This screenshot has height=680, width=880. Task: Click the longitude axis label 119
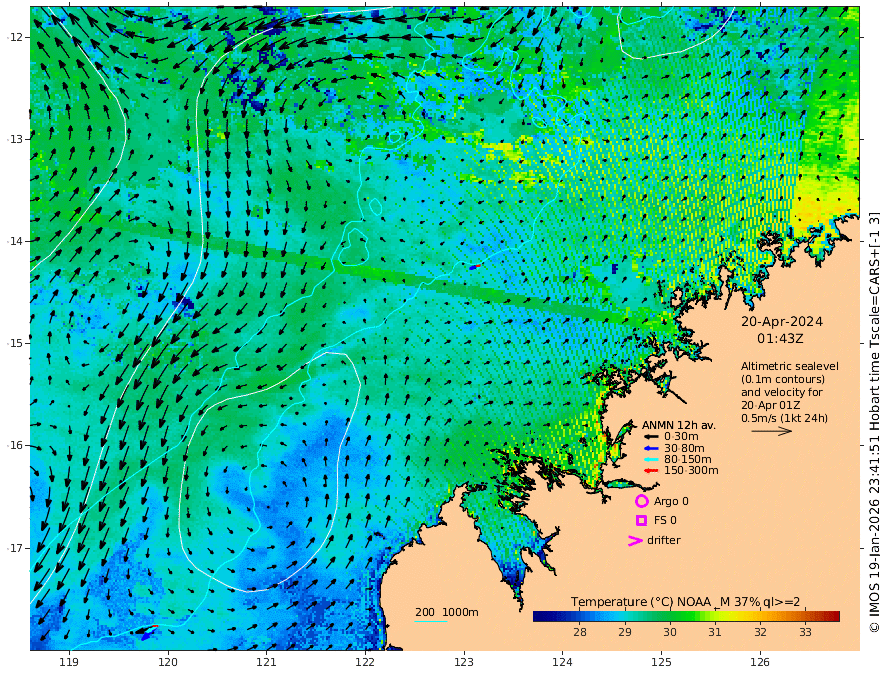tap(69, 662)
